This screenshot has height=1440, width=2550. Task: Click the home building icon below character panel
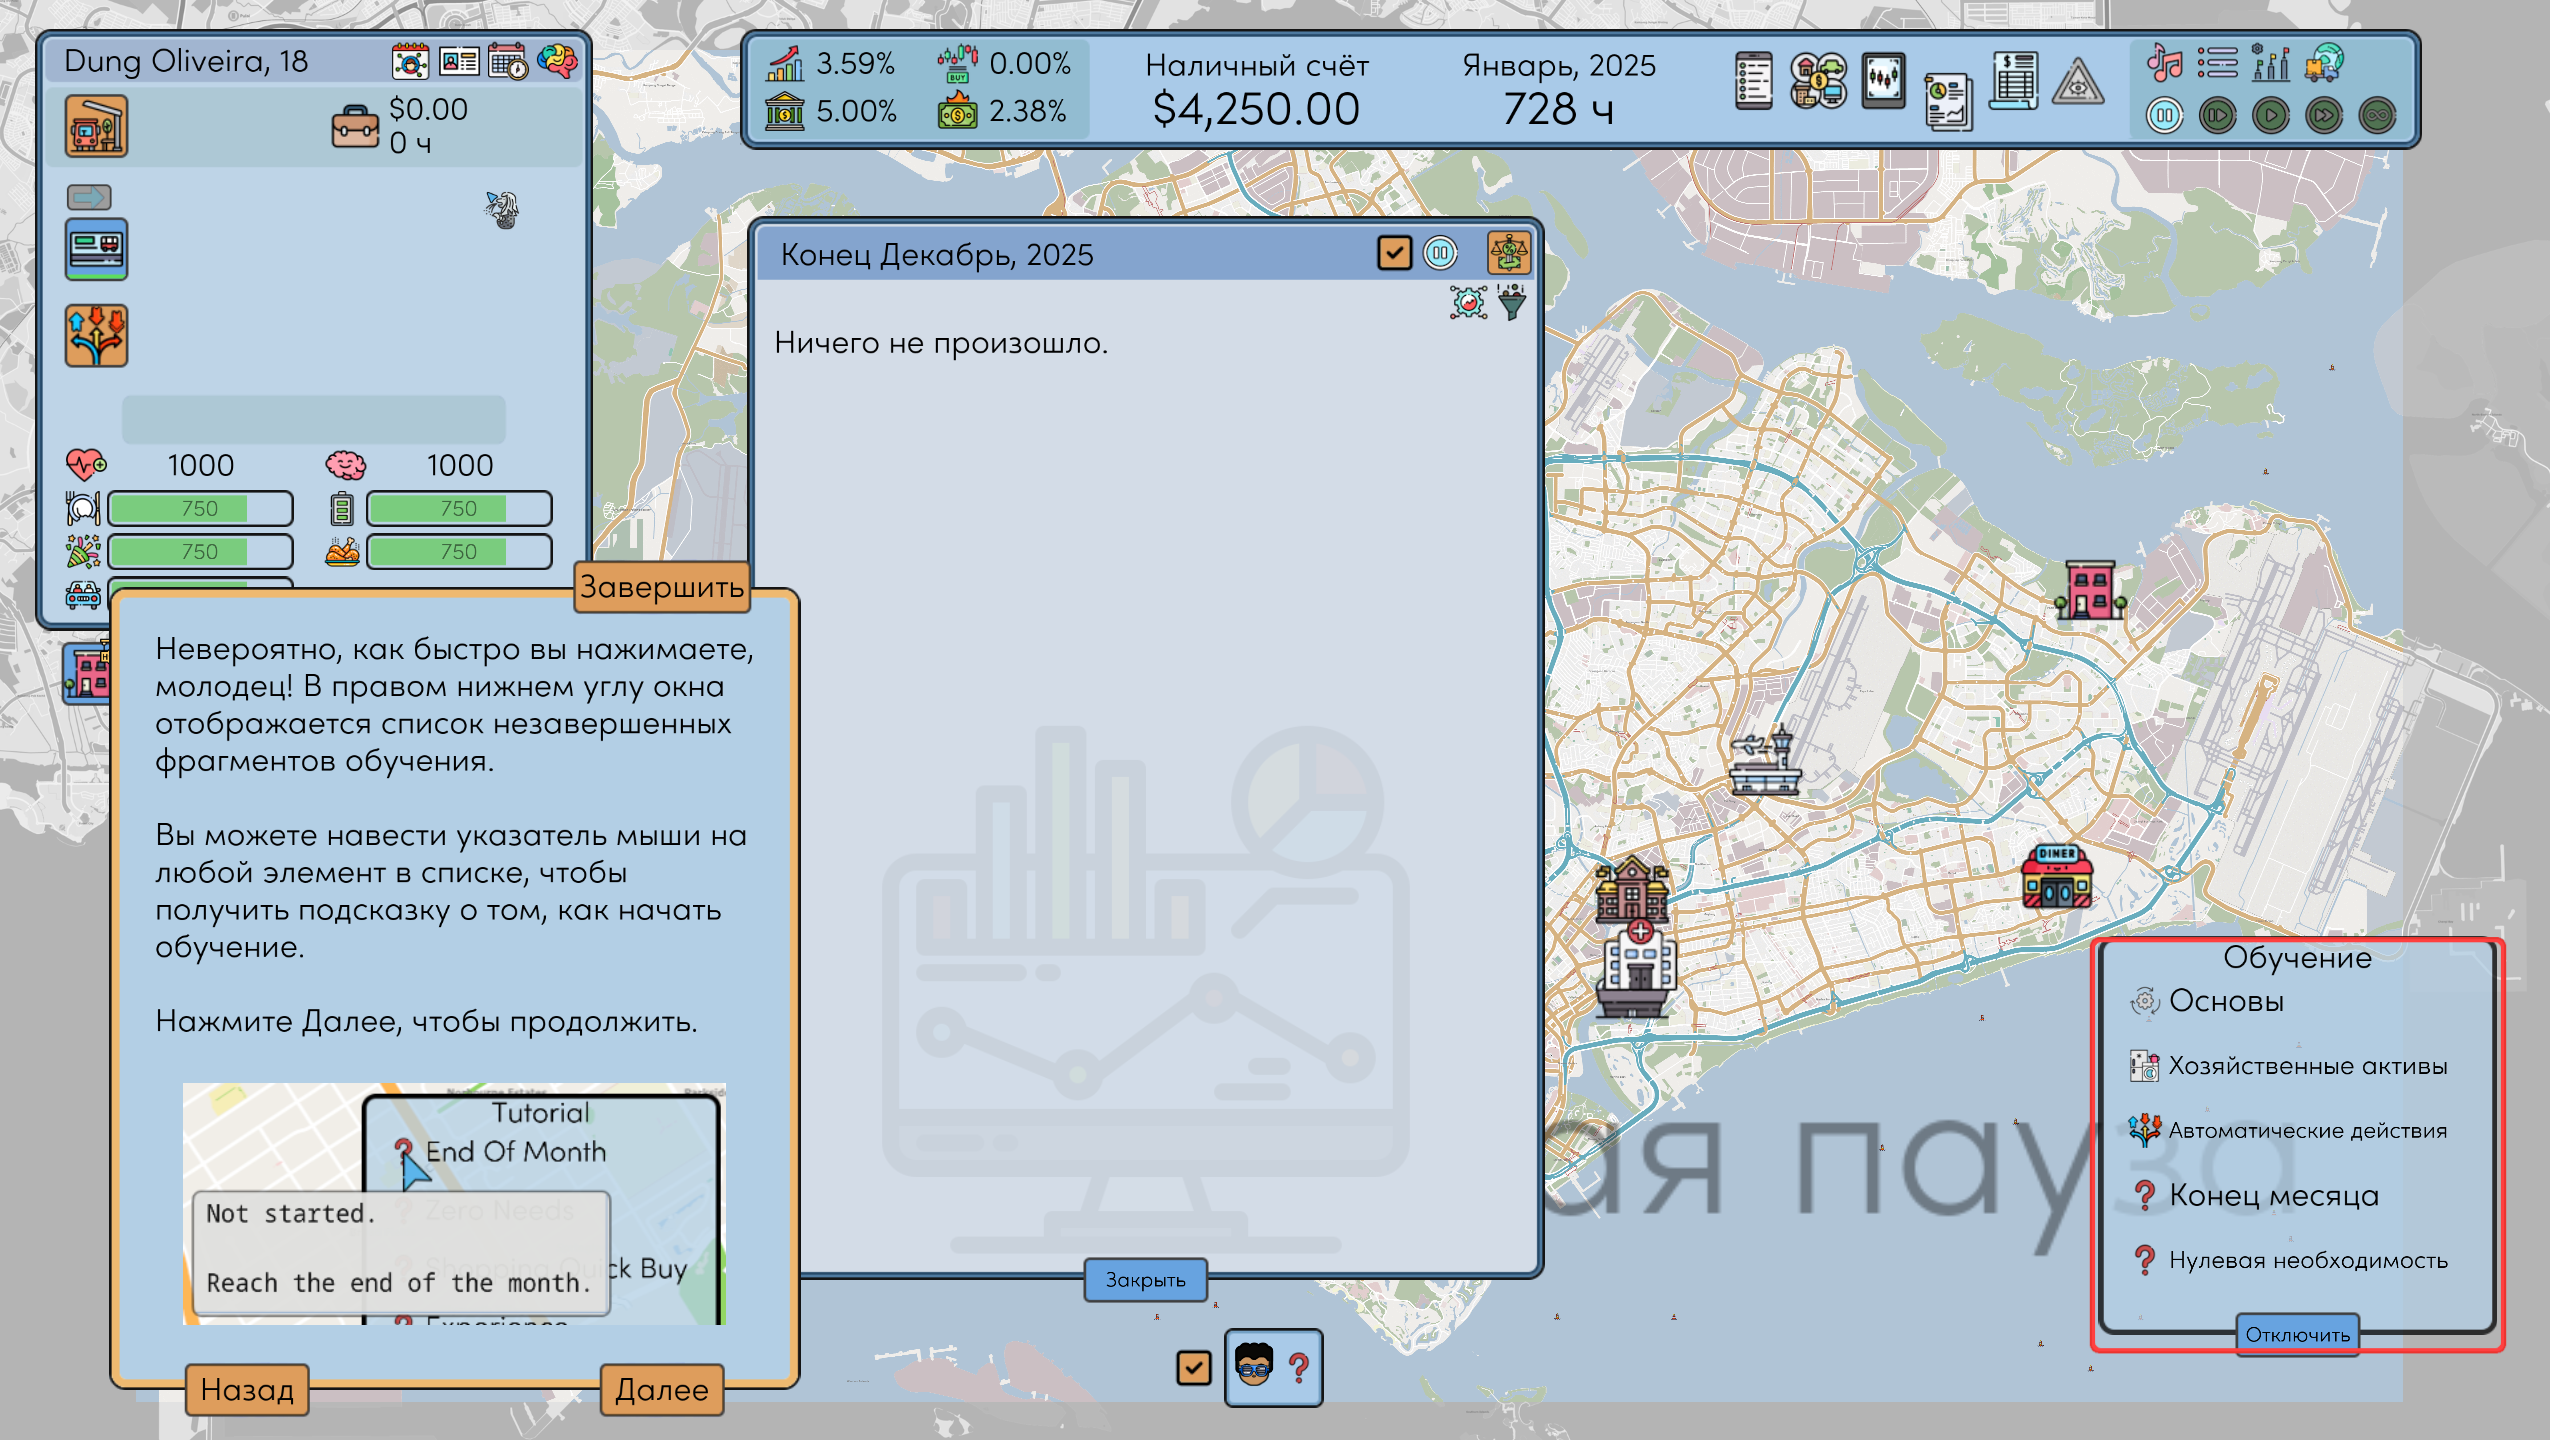click(88, 674)
